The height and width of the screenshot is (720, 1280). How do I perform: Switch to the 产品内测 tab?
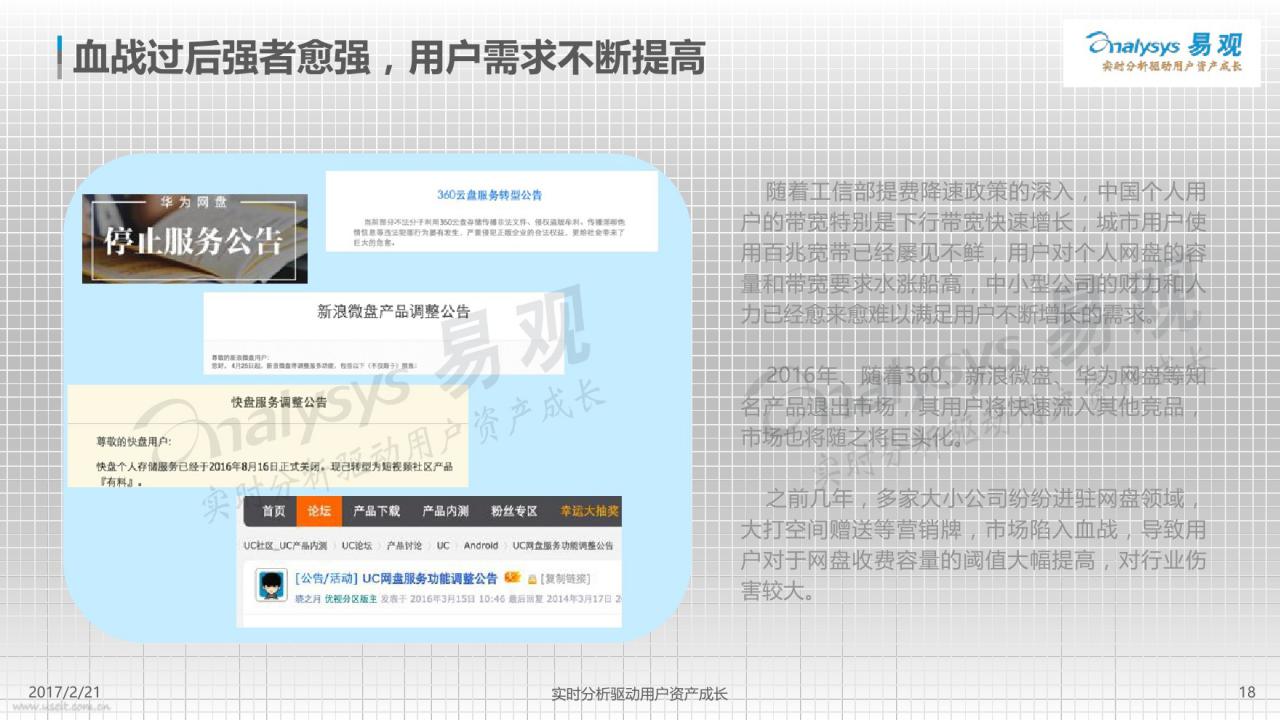[445, 511]
